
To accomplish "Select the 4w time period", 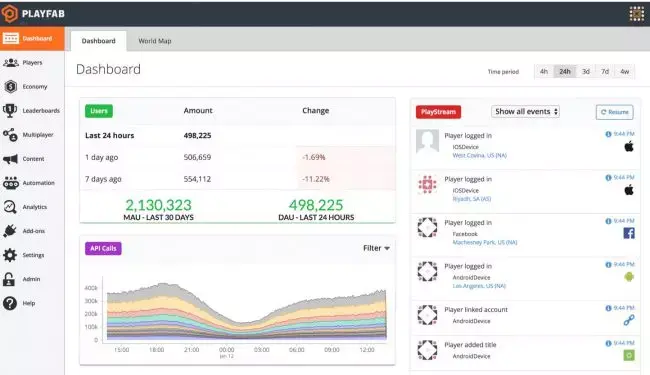I will tap(624, 72).
